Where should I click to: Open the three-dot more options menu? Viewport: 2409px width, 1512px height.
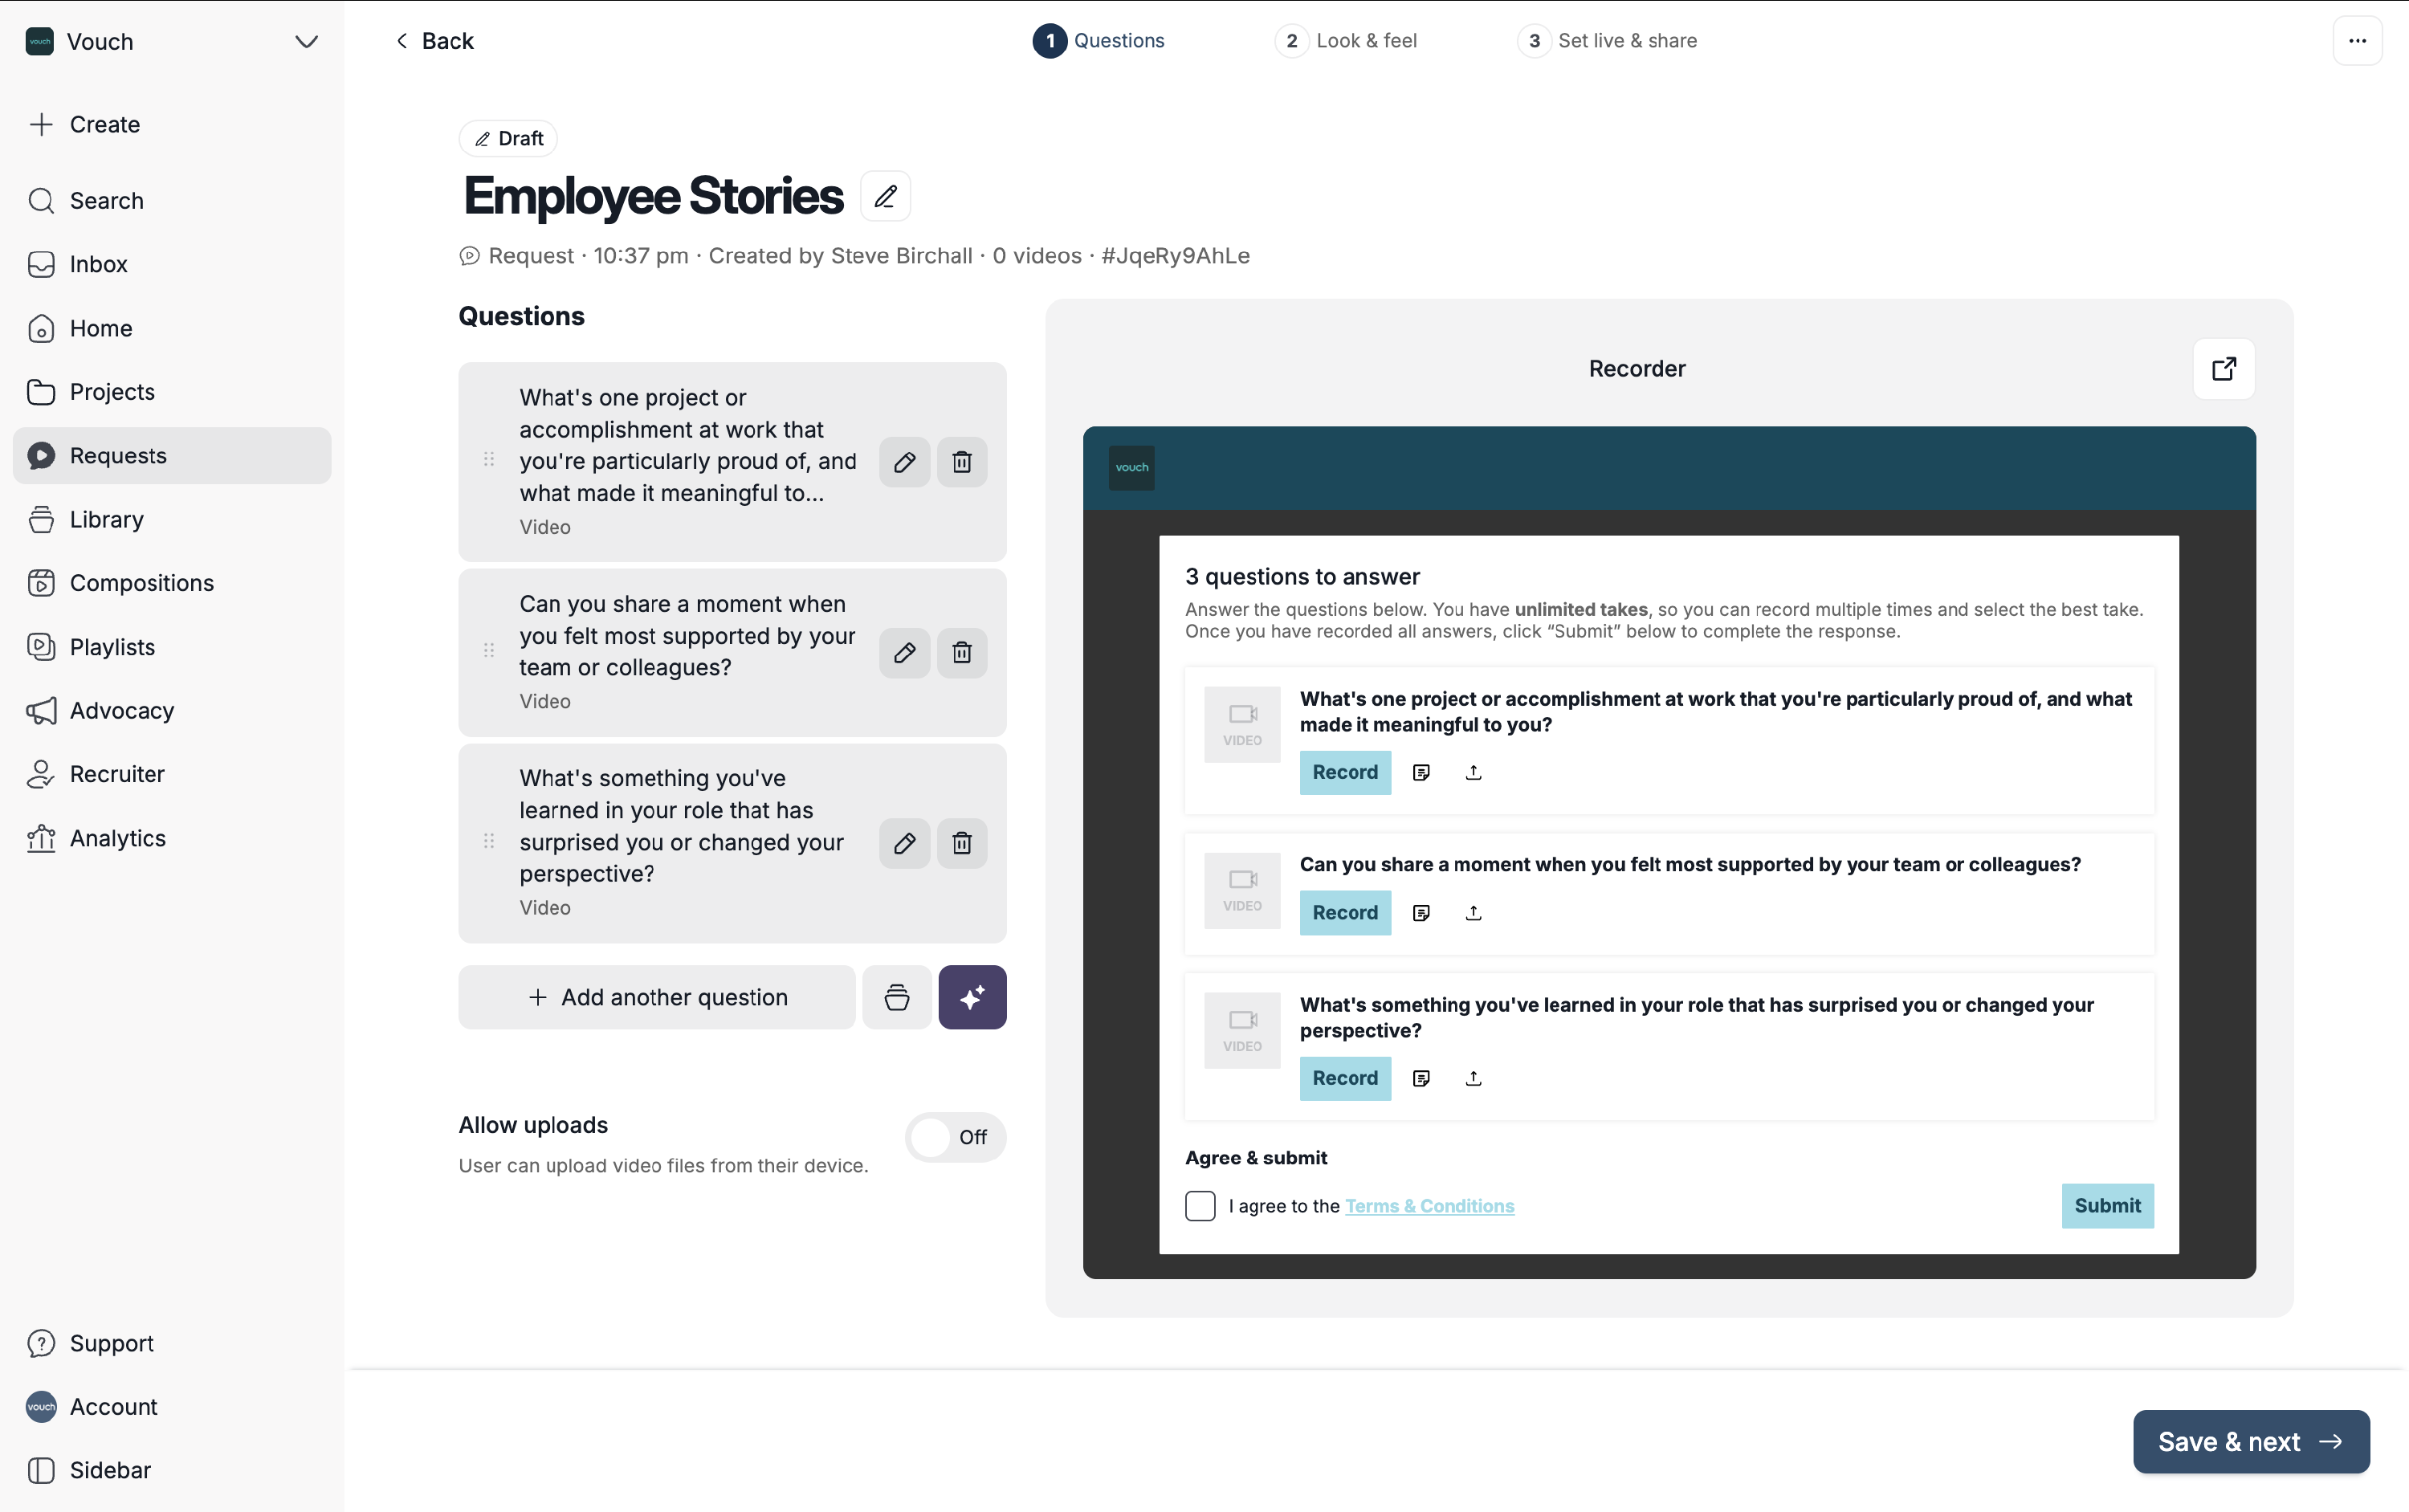pyautogui.click(x=2356, y=41)
